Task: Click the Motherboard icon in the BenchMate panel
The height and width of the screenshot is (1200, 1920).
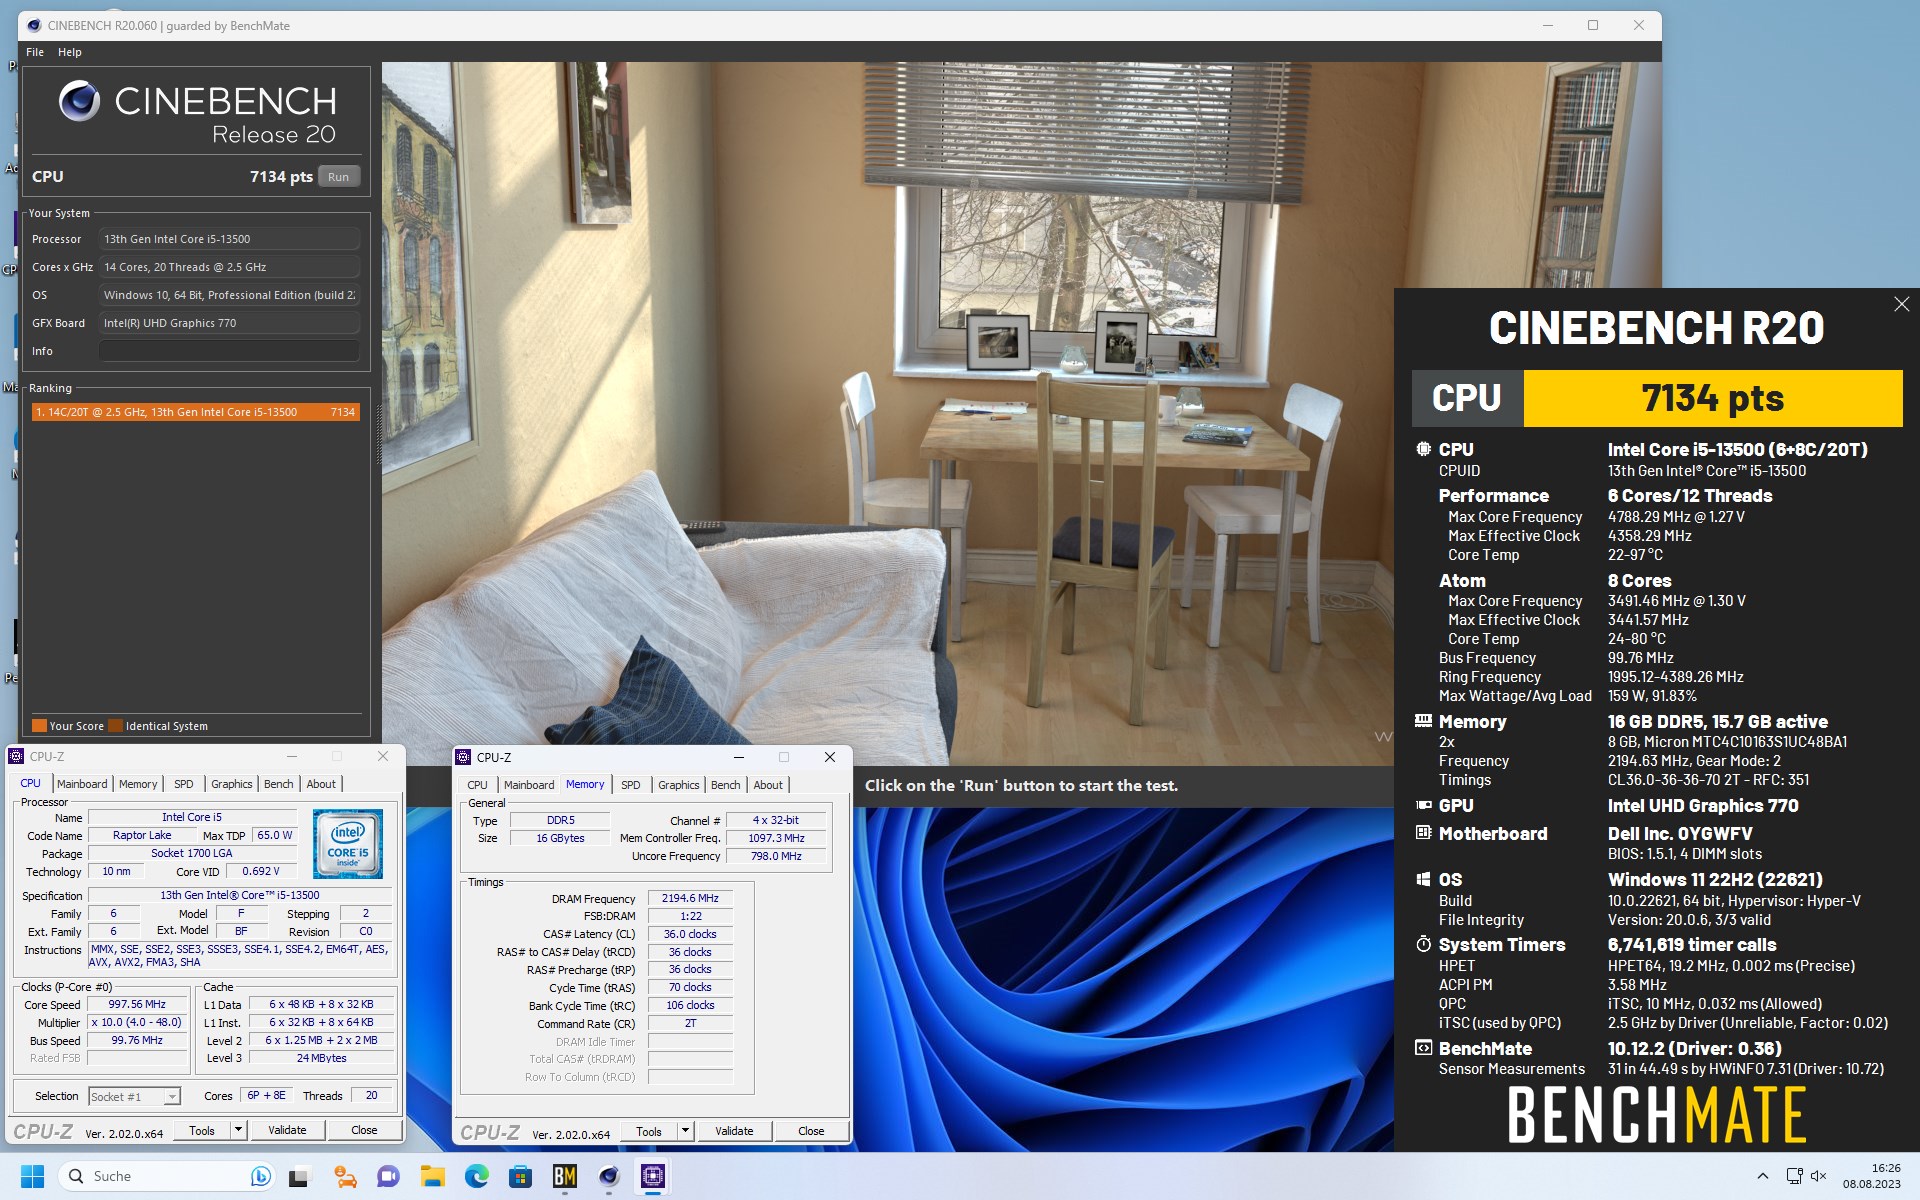Action: (1423, 833)
